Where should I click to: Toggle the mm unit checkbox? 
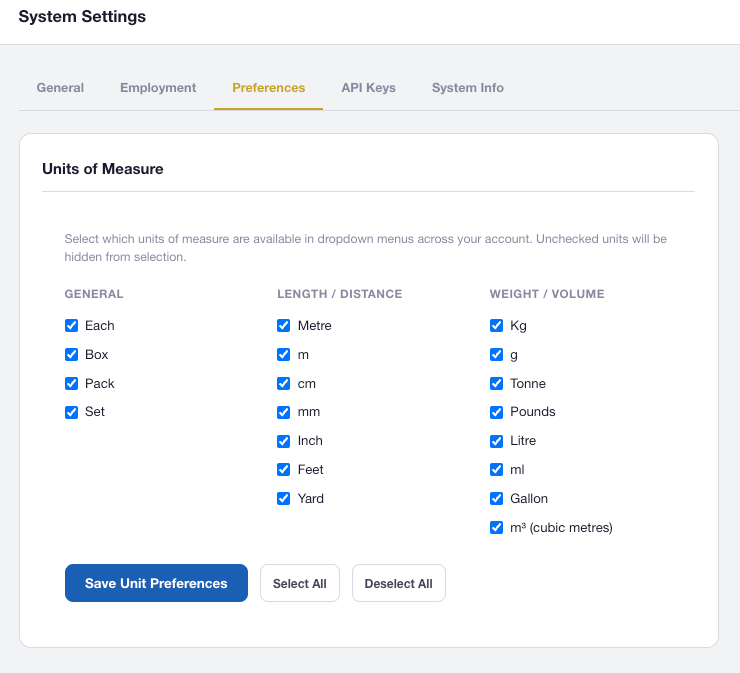tap(284, 412)
